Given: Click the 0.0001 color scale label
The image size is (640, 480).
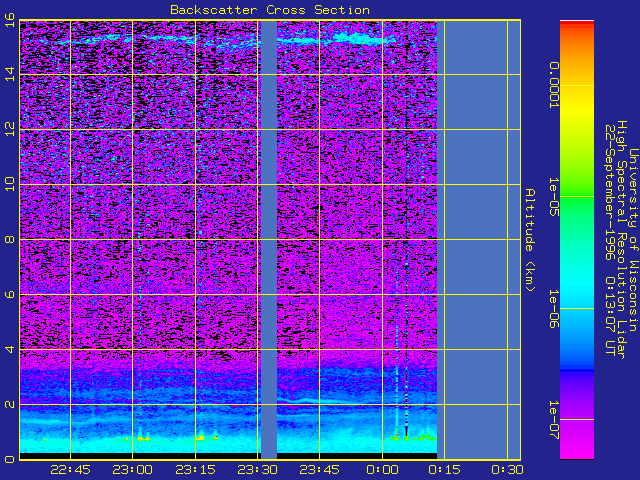Looking at the screenshot, I should 553,85.
